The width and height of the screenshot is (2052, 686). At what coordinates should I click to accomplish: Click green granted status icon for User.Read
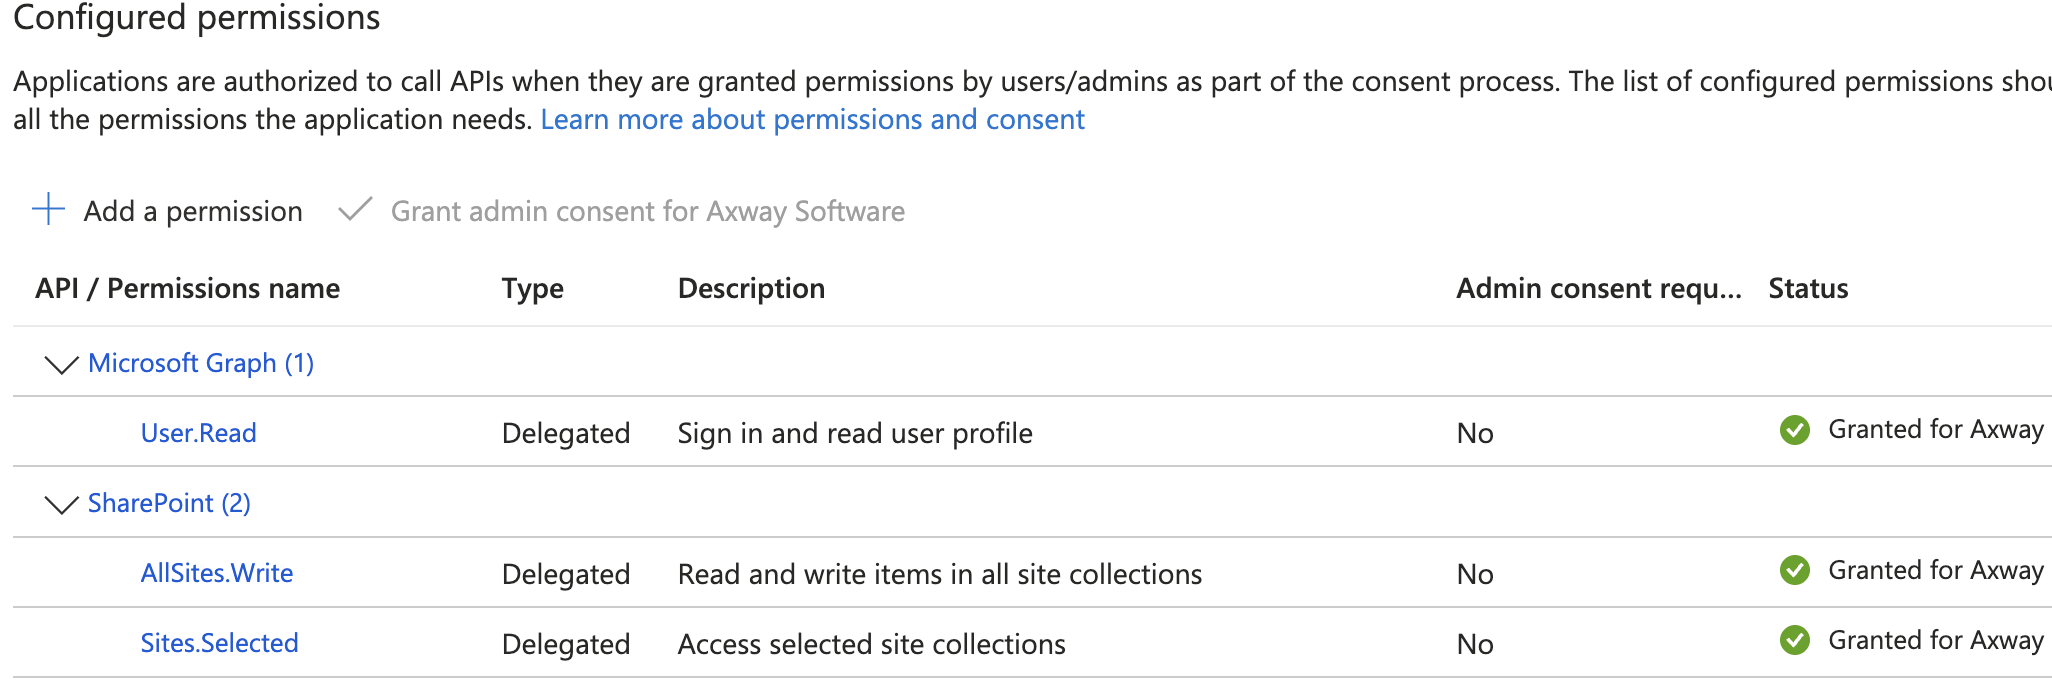coord(1794,430)
